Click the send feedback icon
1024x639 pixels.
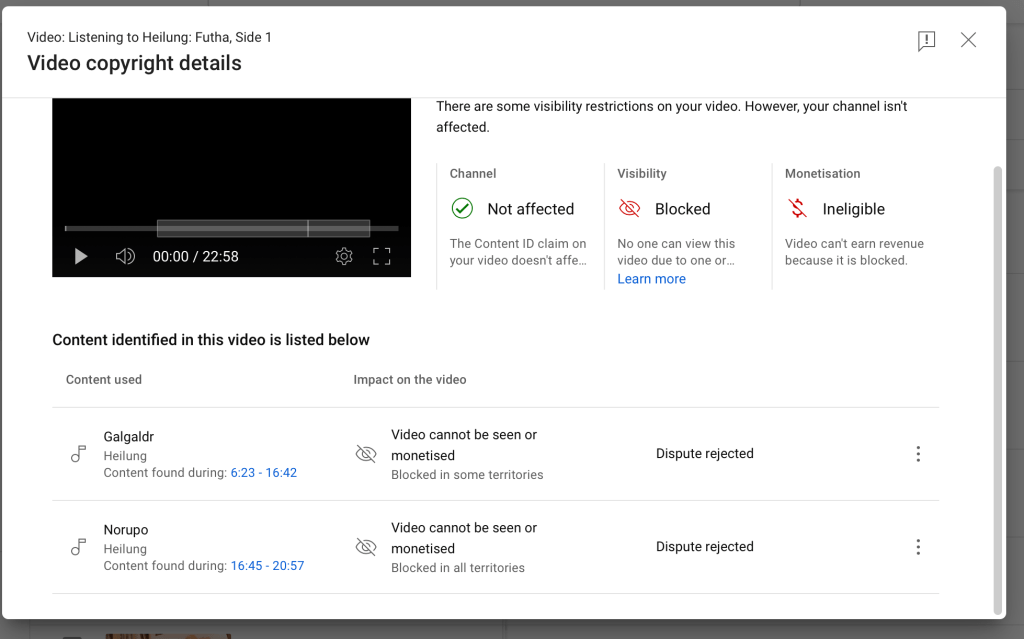(927, 41)
